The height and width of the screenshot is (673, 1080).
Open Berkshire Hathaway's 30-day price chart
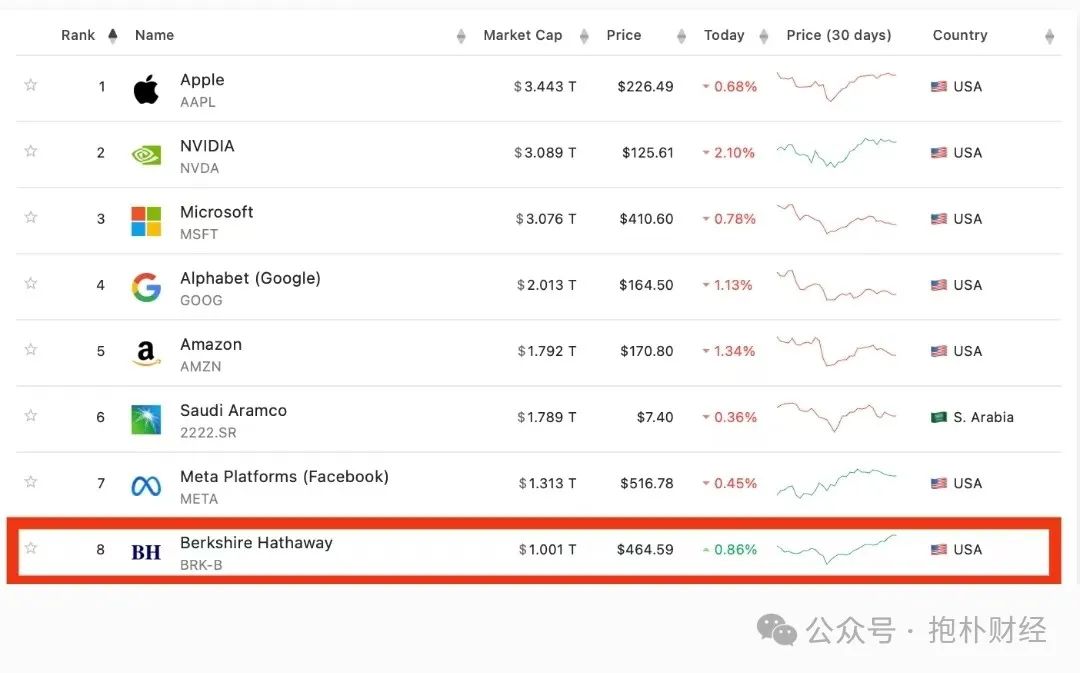(x=836, y=549)
